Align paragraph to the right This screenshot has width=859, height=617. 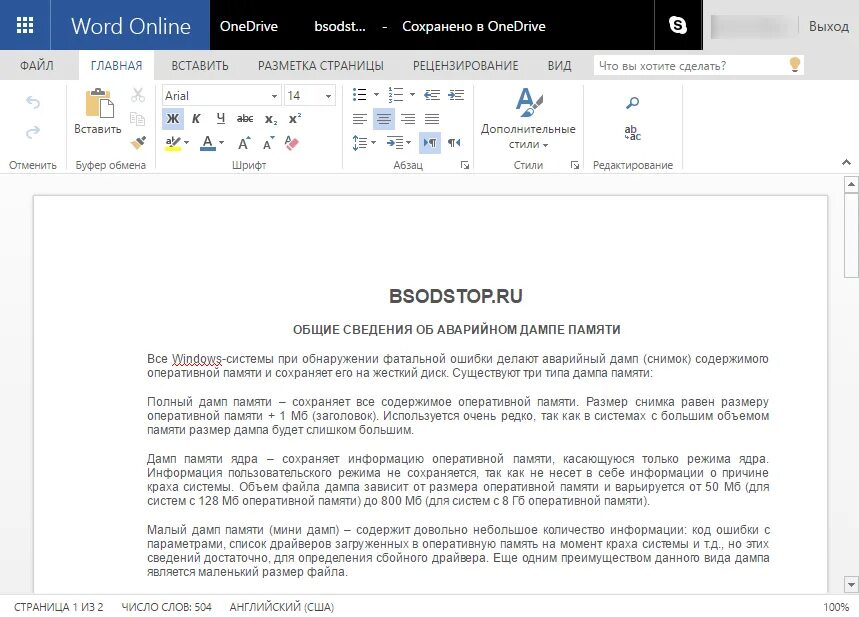408,119
